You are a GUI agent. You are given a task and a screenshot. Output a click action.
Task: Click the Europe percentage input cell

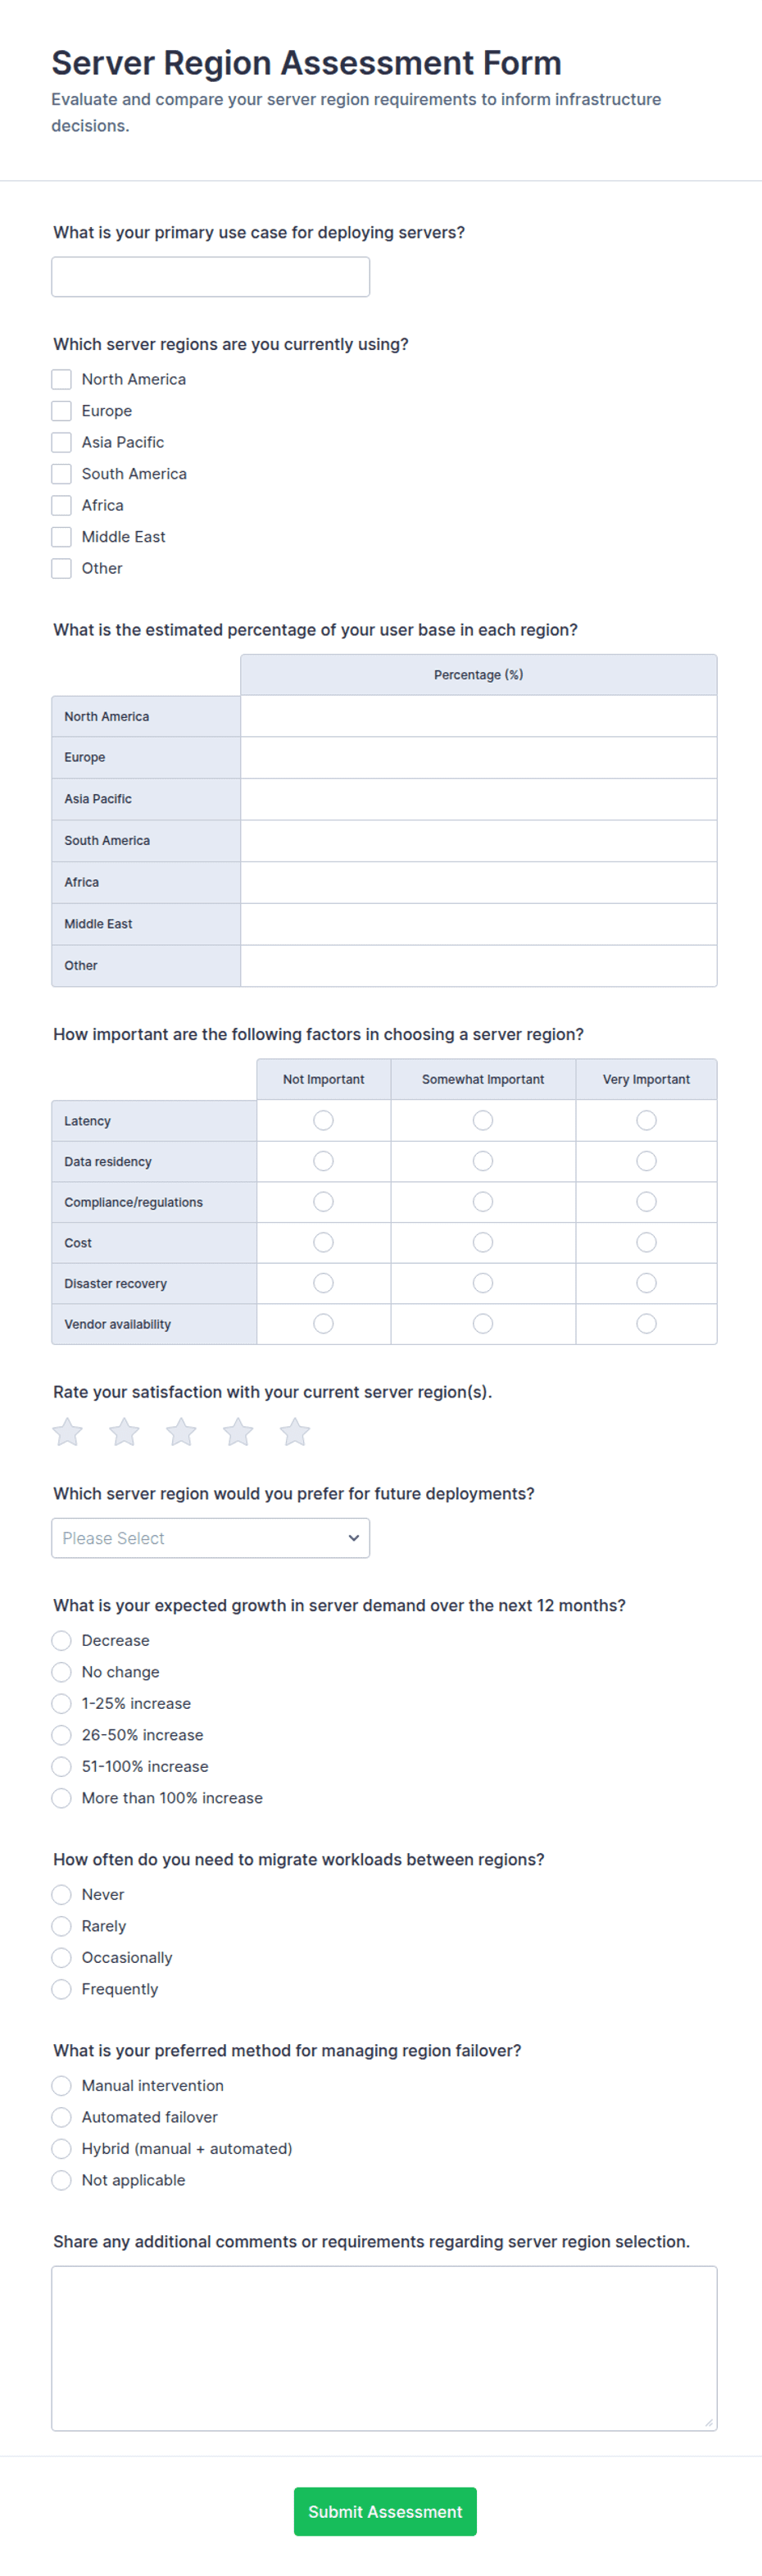point(479,758)
